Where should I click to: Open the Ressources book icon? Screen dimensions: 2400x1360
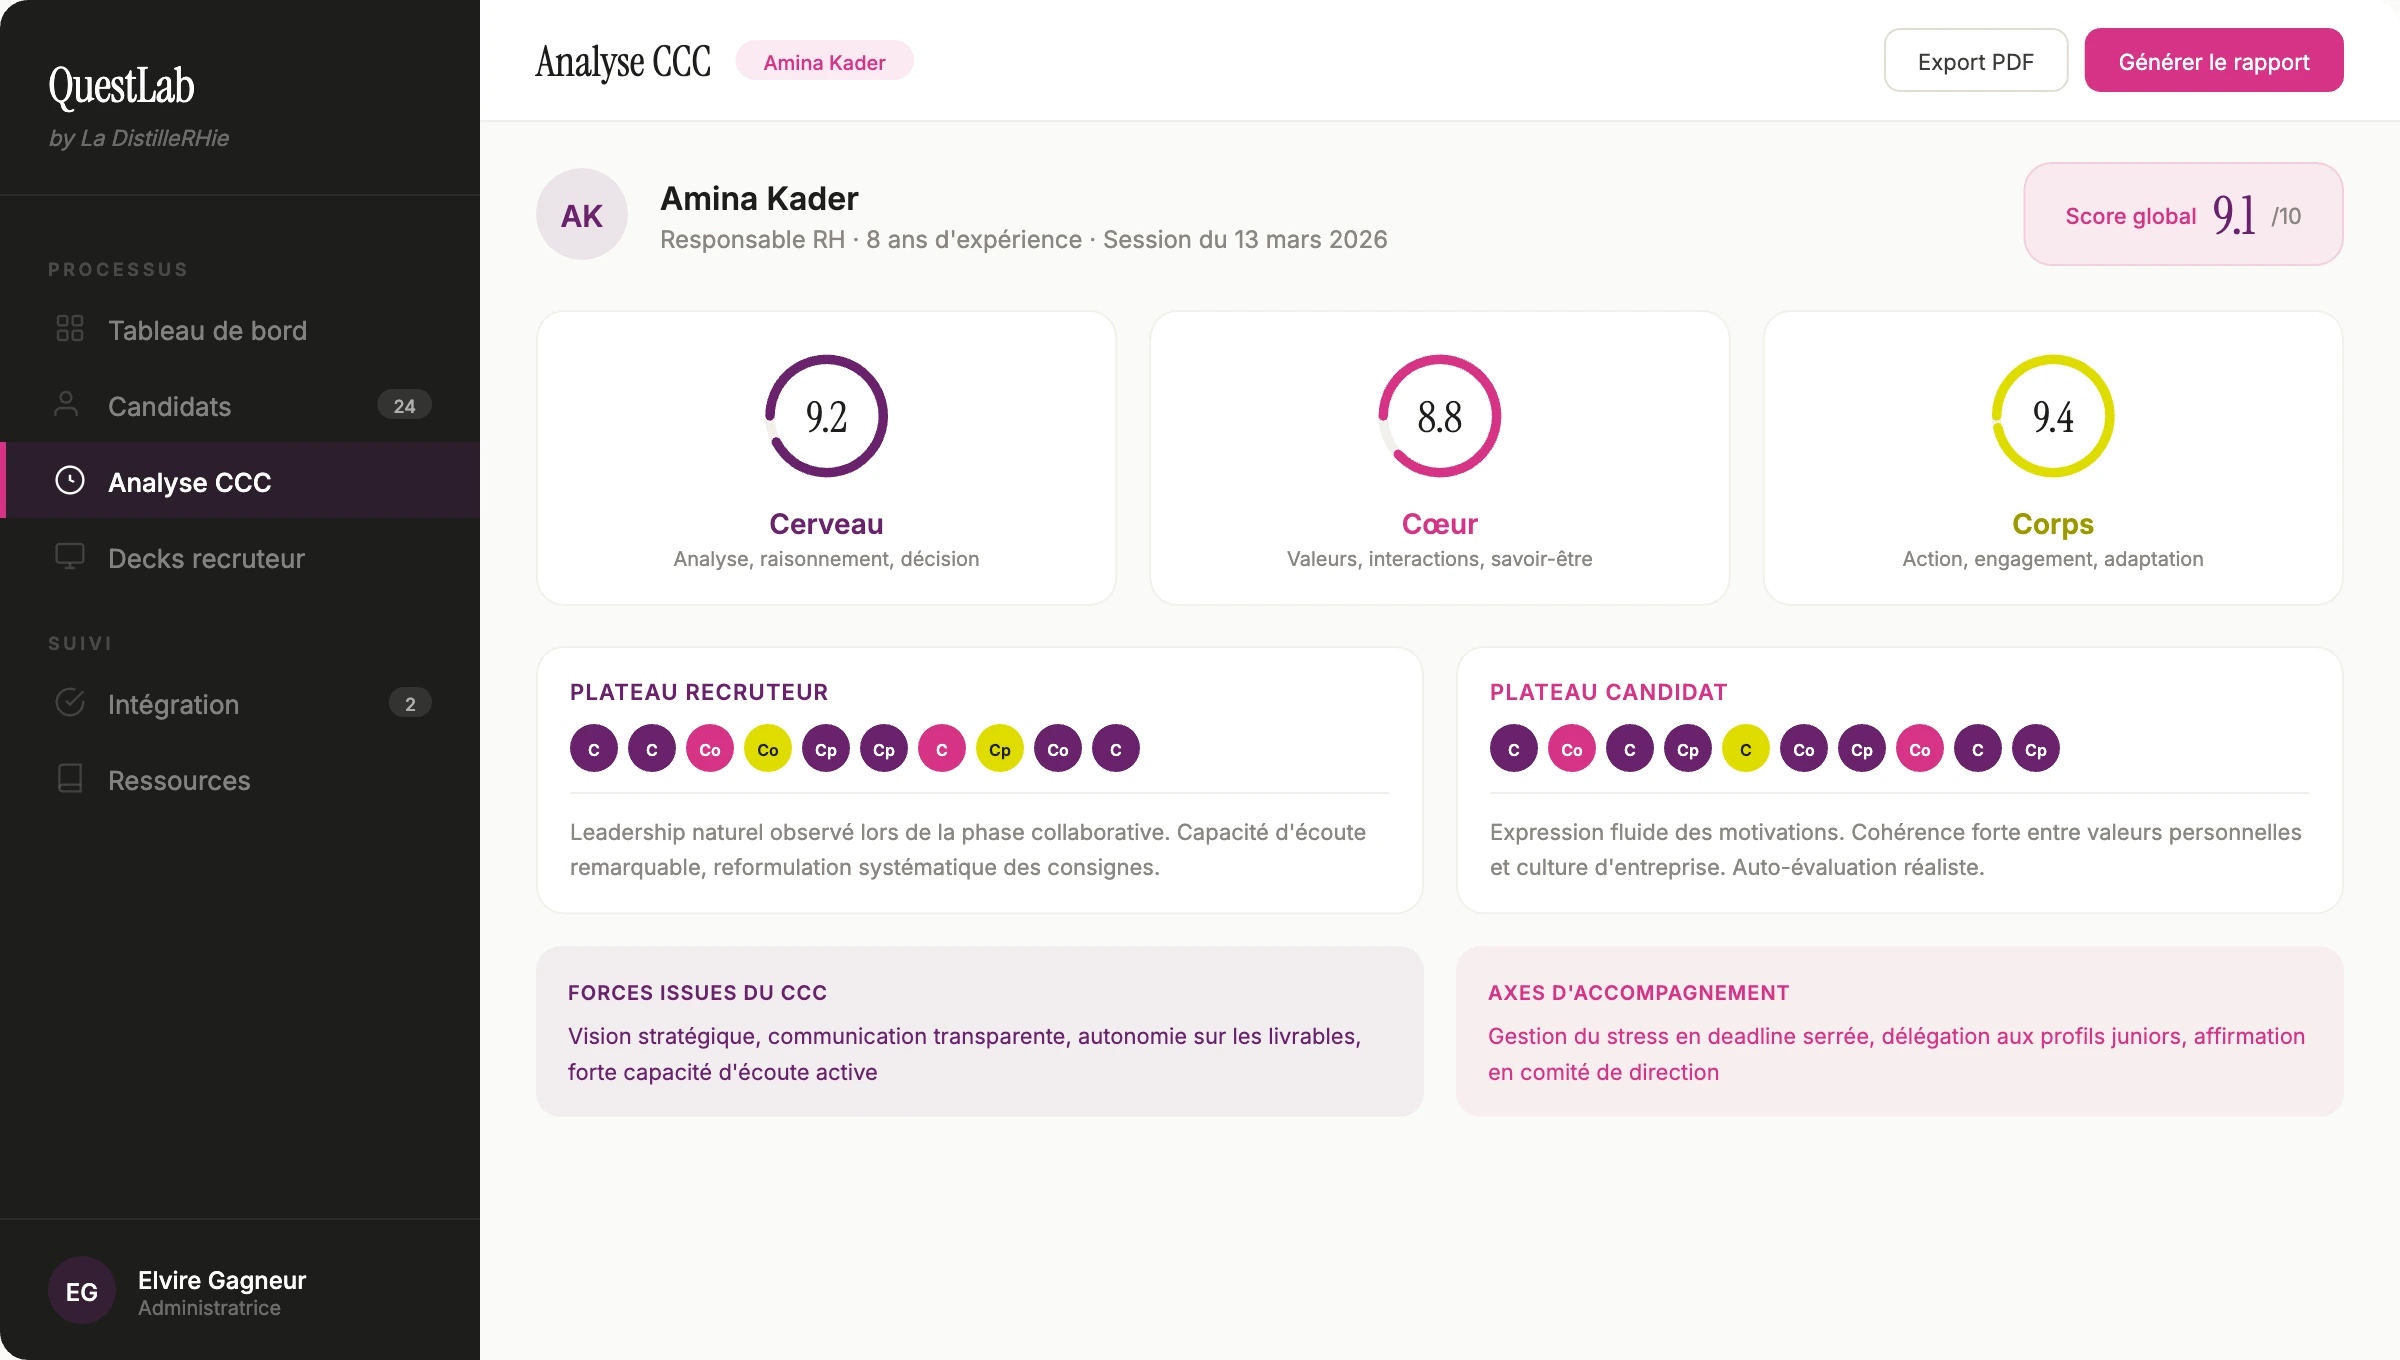tap(69, 780)
